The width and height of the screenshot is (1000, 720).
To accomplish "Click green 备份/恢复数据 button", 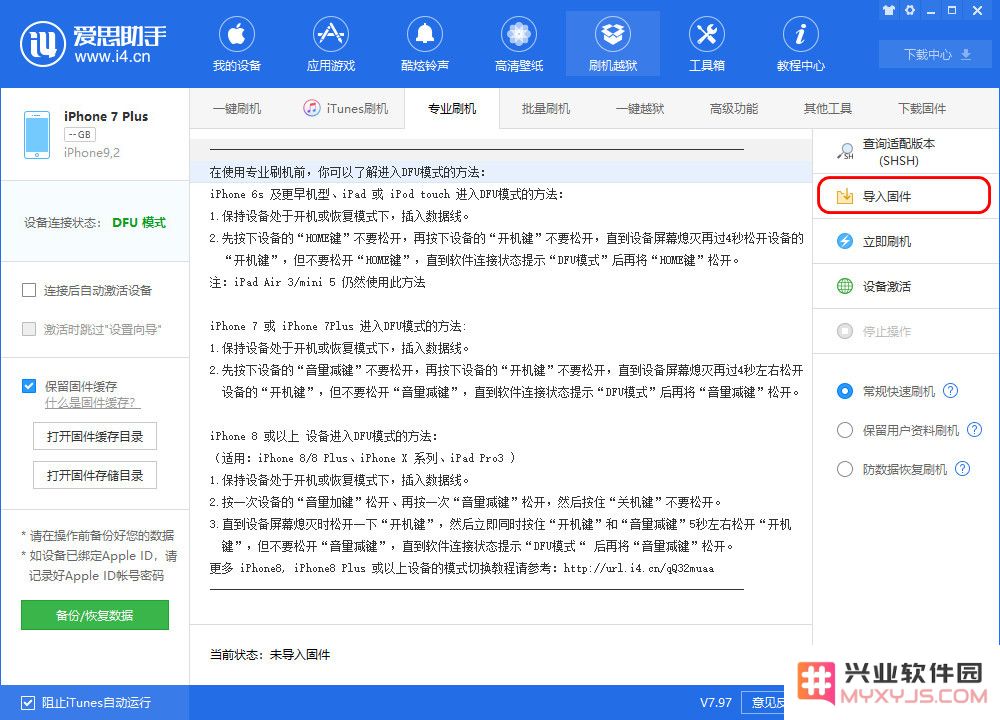I will click(x=95, y=615).
